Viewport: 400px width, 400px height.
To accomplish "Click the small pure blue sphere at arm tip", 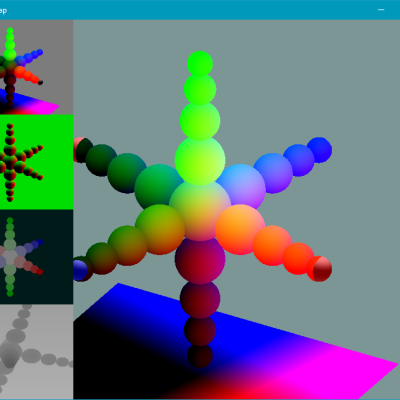I will coord(319,150).
